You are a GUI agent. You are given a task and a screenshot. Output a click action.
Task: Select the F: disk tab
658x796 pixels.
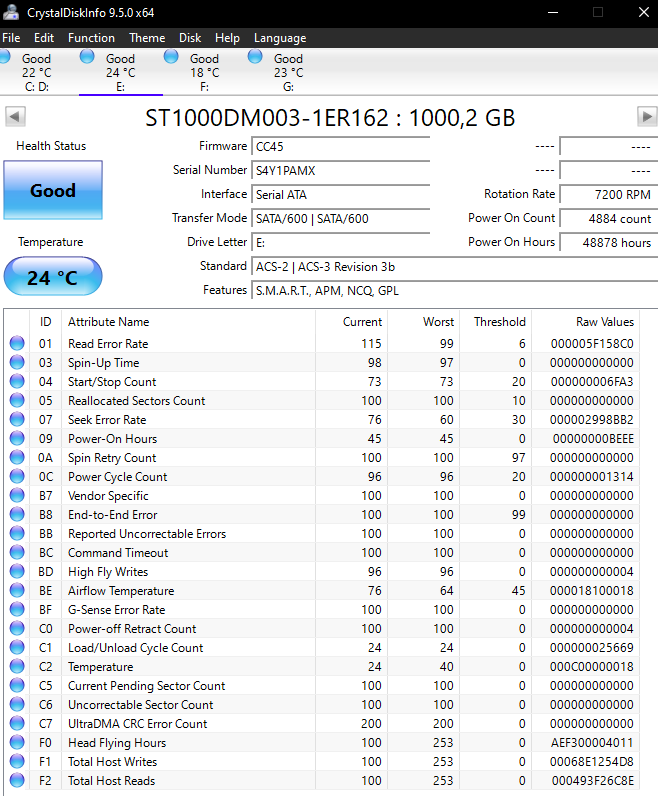(205, 72)
